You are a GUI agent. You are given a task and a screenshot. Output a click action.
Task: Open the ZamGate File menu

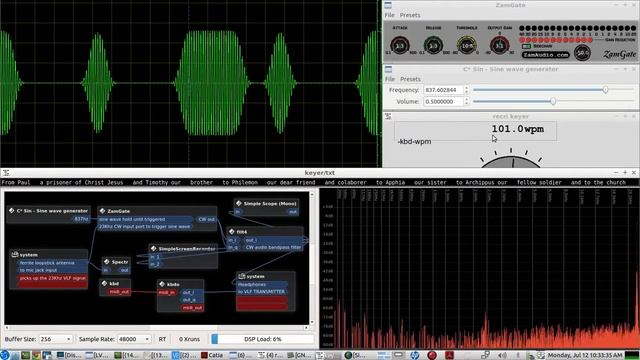(389, 15)
